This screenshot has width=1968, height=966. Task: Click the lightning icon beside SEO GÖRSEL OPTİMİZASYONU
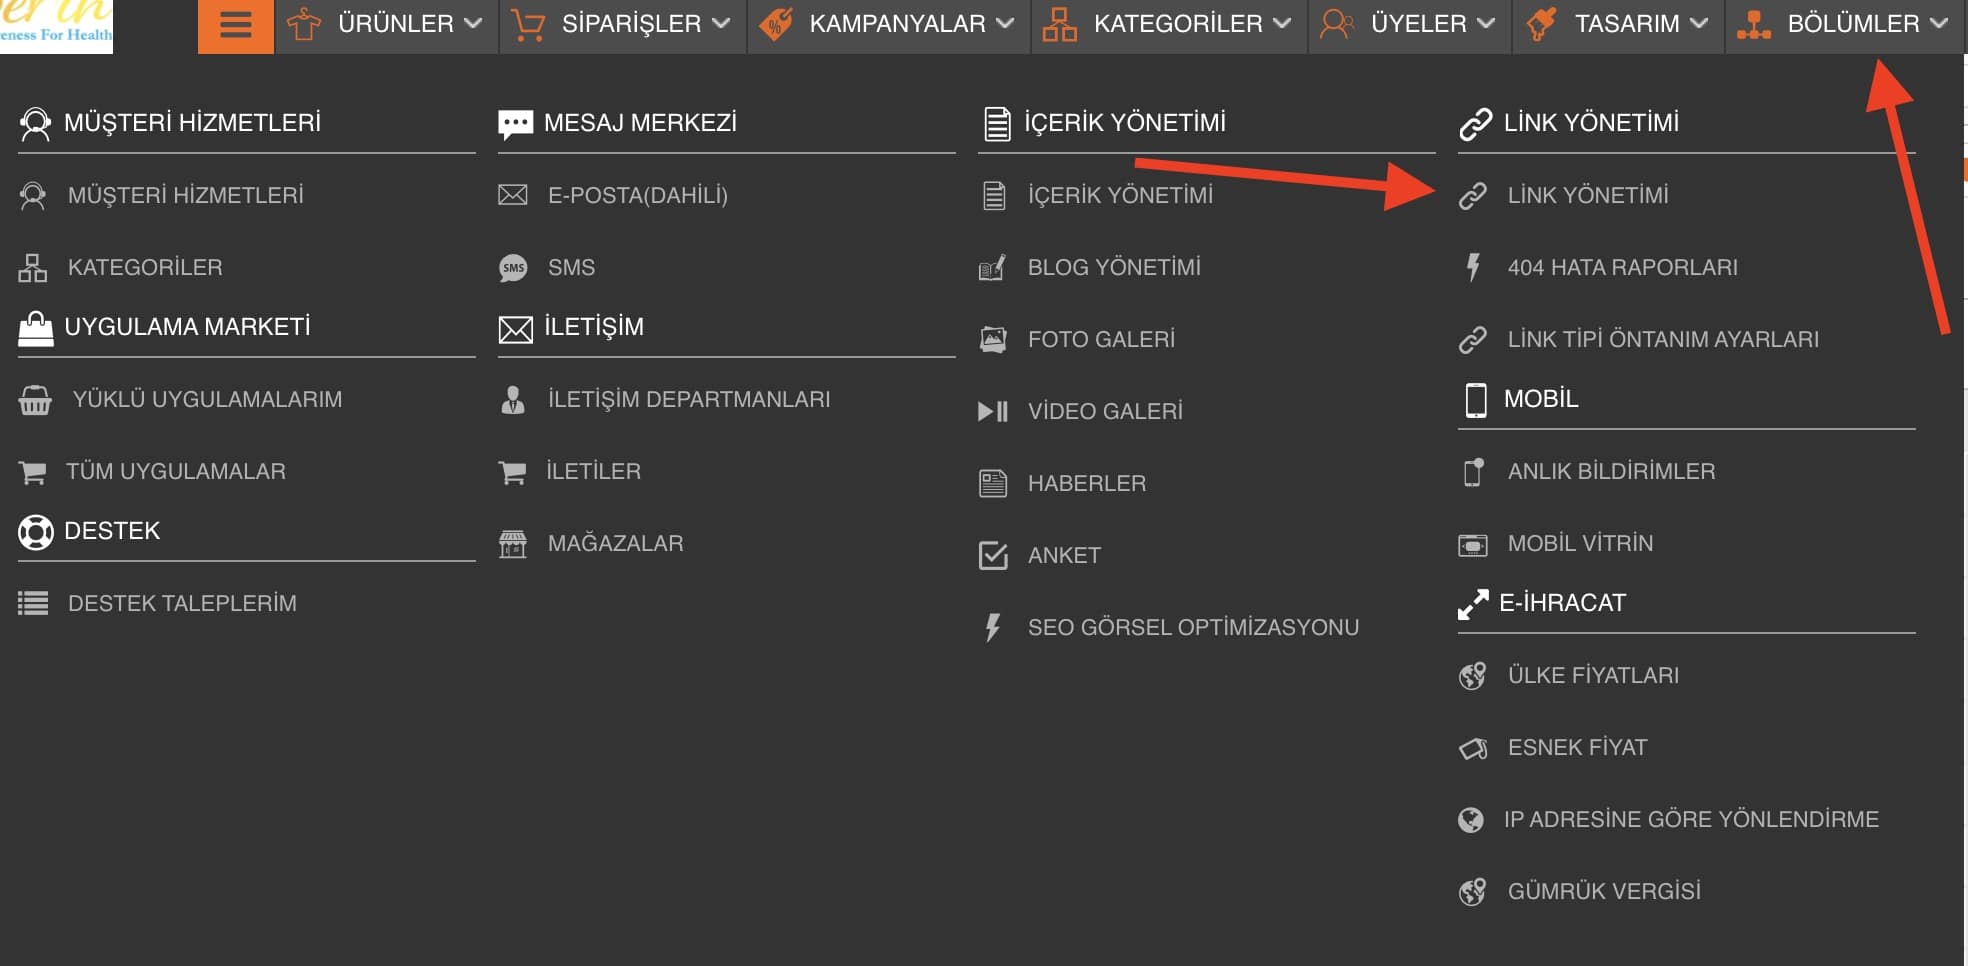point(992,627)
